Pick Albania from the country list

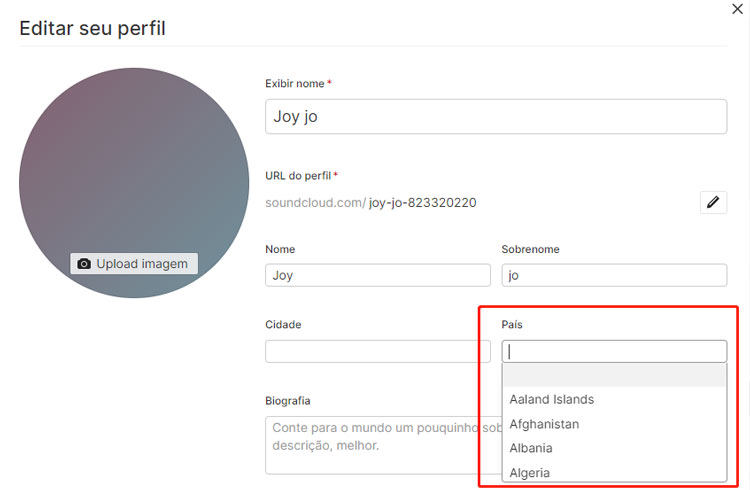click(531, 448)
